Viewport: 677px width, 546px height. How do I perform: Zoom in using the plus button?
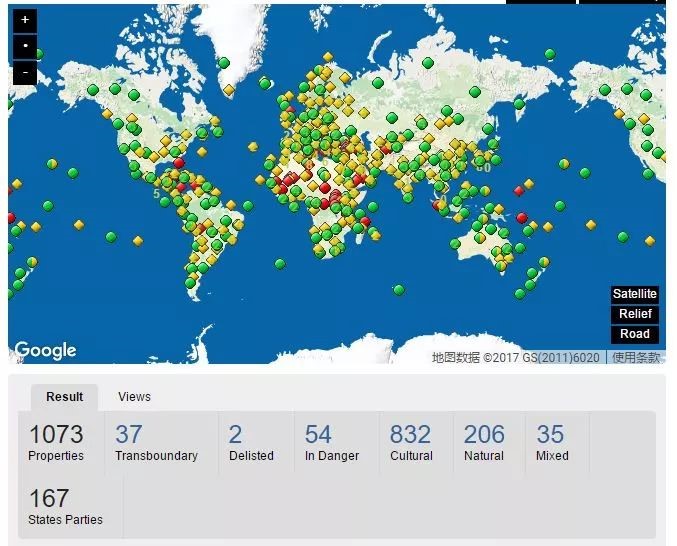click(25, 20)
